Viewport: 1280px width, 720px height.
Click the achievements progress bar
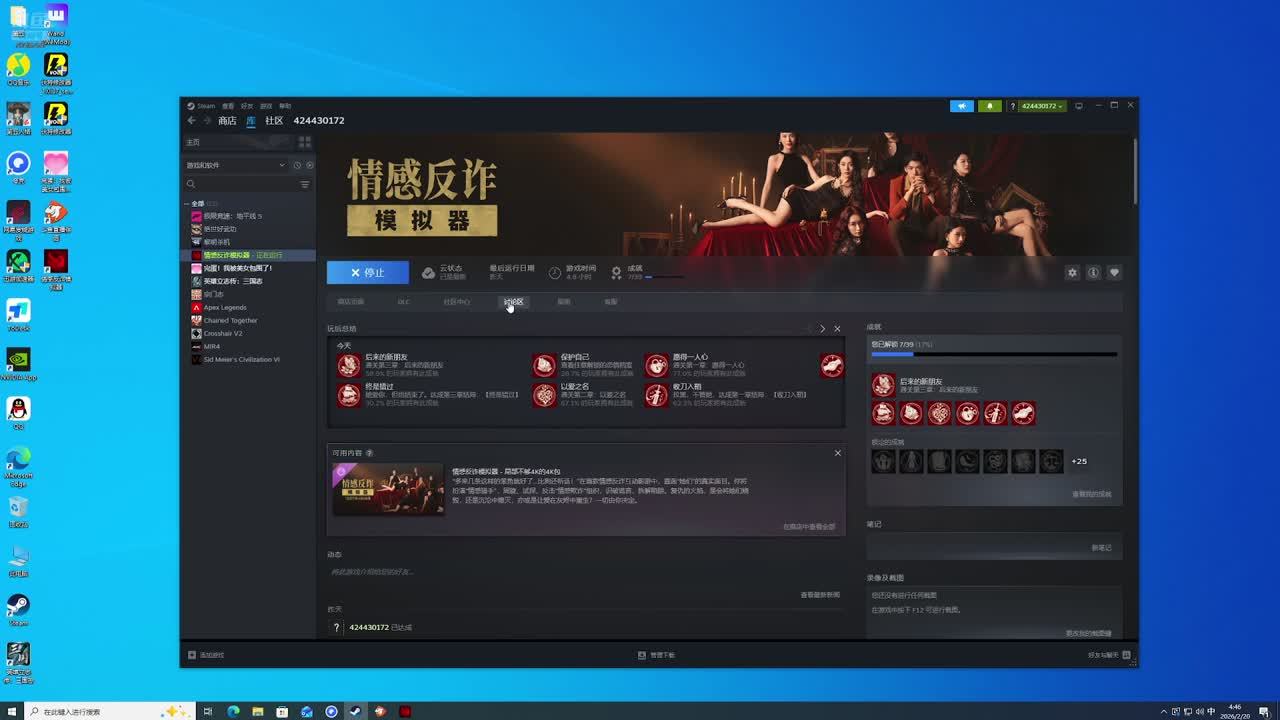pos(992,354)
